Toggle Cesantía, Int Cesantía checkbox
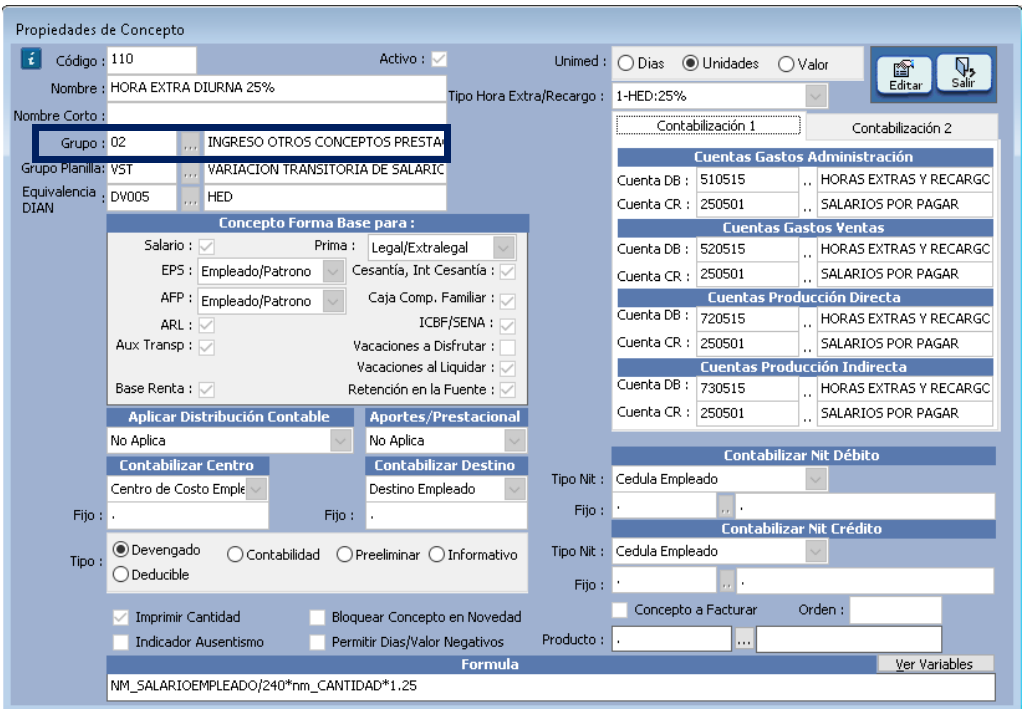The width and height of the screenshot is (1027, 712). tap(508, 271)
